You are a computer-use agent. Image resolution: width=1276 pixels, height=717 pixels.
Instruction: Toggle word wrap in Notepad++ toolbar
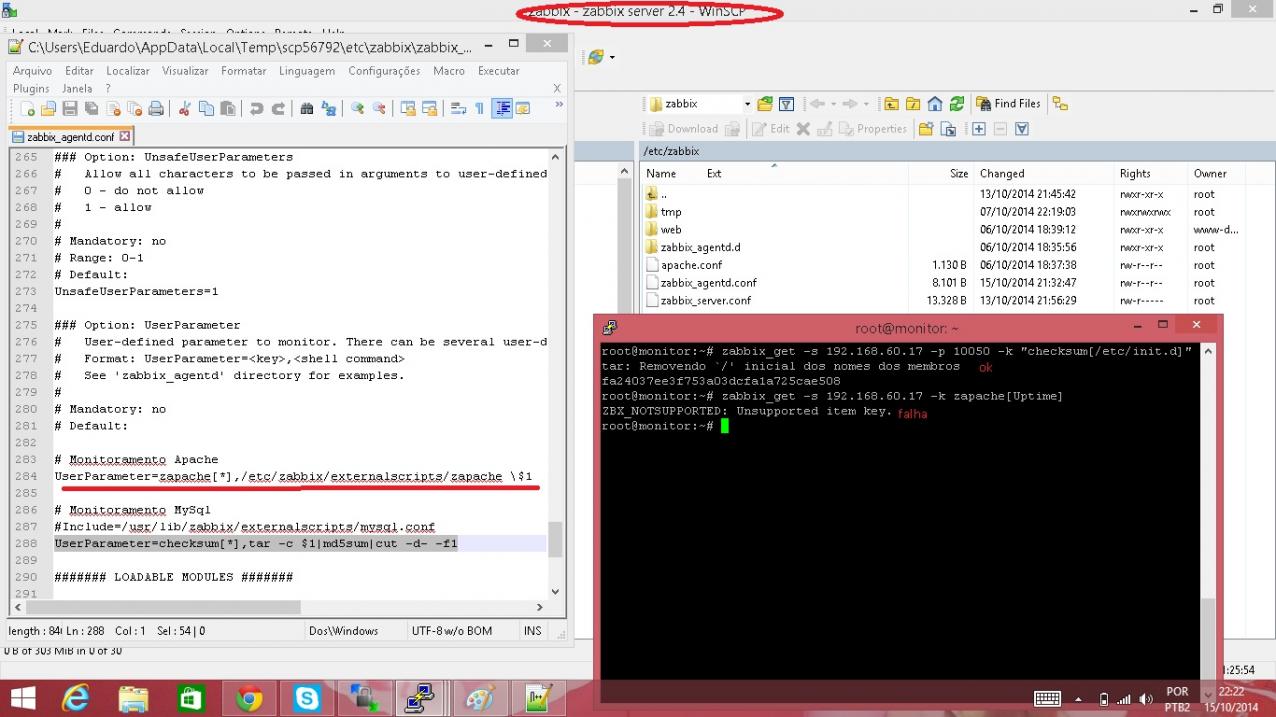[x=458, y=109]
